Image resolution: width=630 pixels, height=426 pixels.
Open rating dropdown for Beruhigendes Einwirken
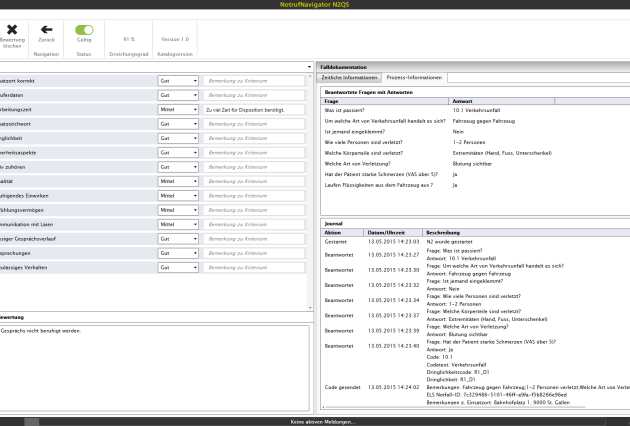click(178, 196)
